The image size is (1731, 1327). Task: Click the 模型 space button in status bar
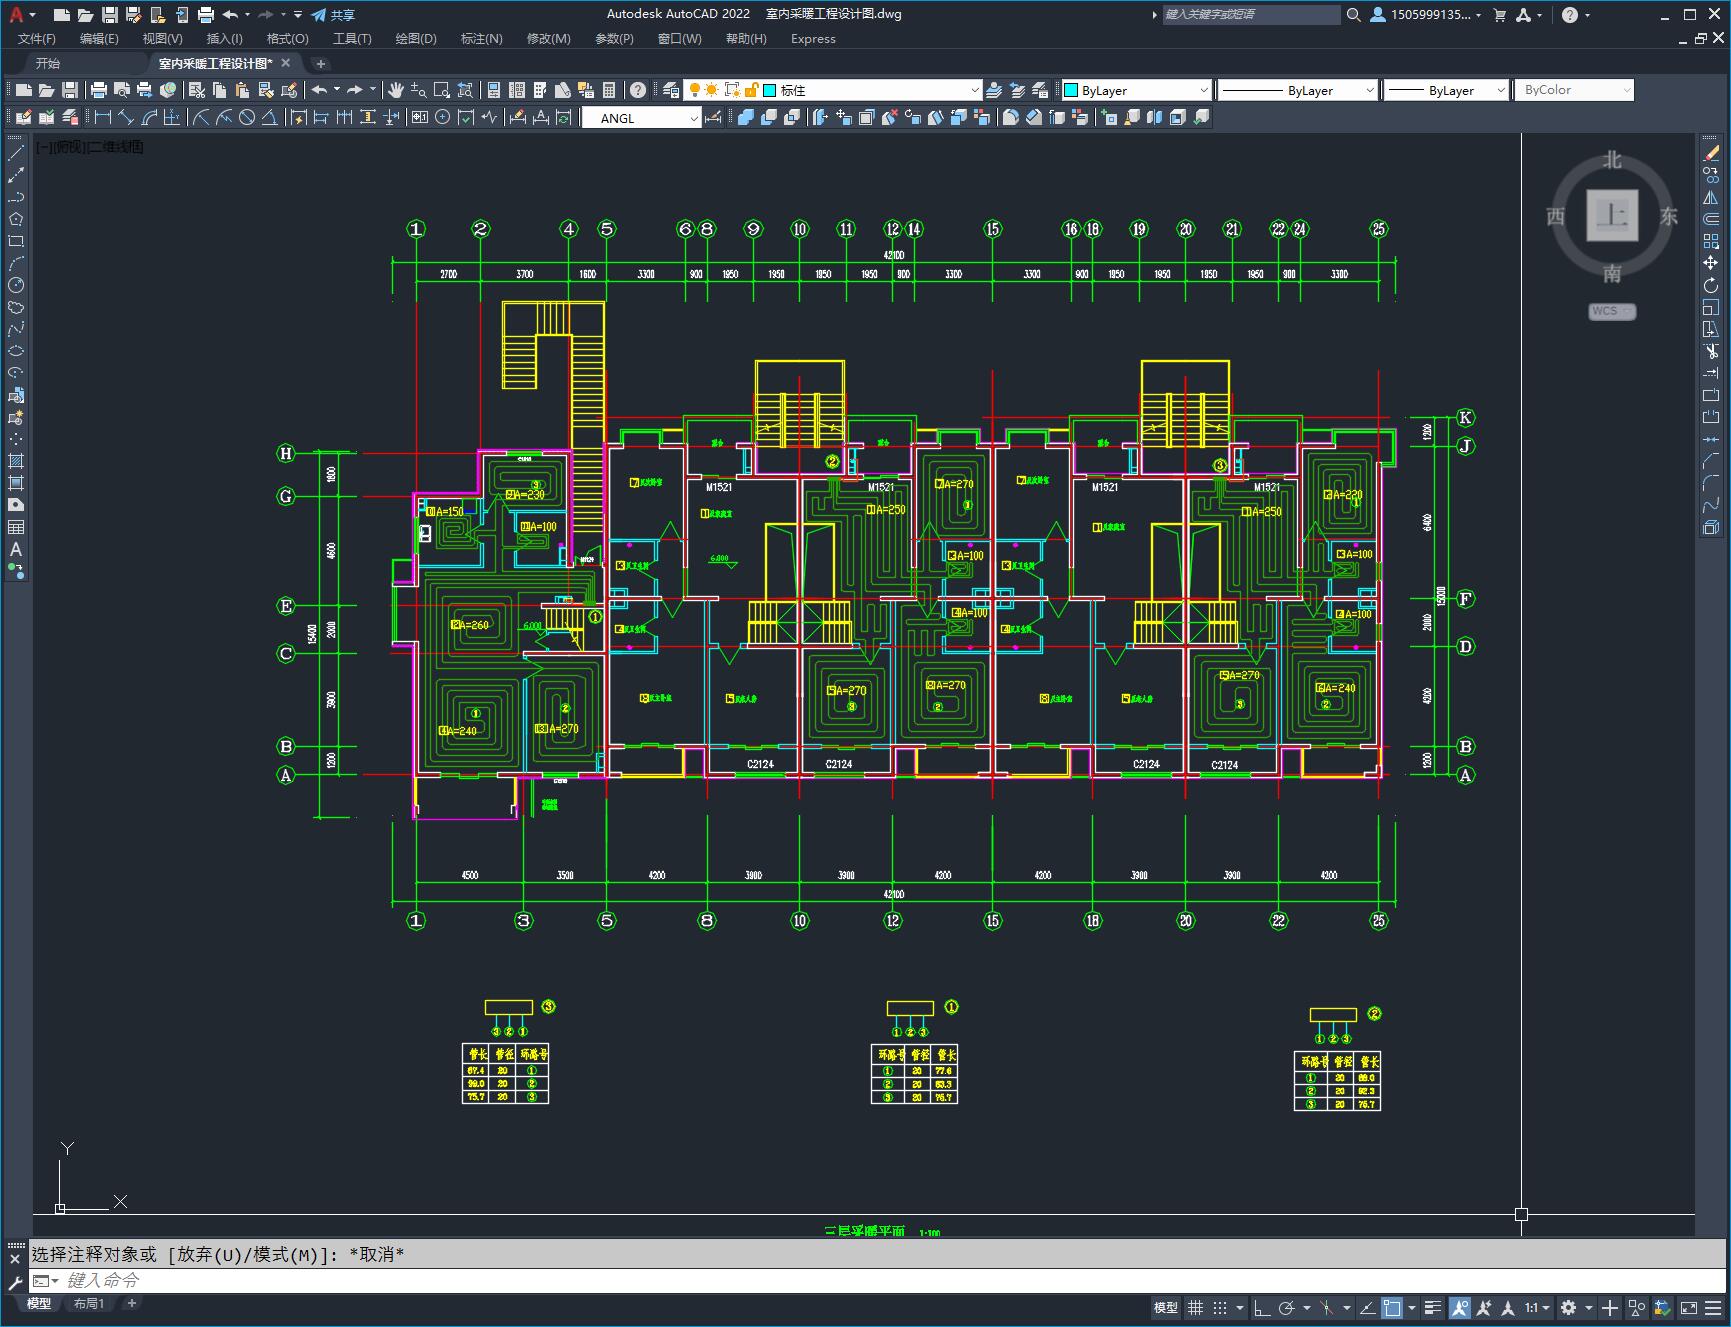pos(1166,1307)
